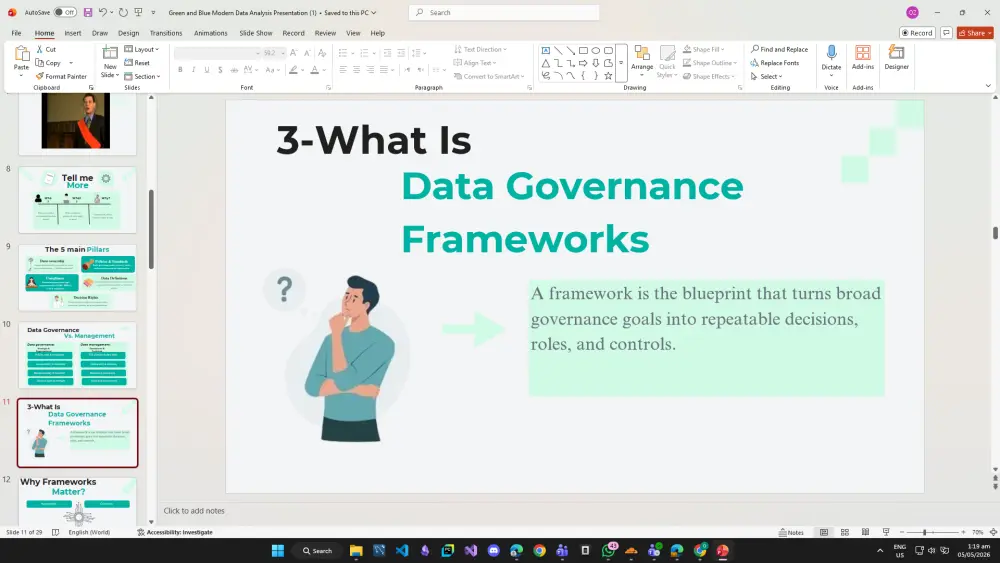Click the Share button
This screenshot has width=1000, height=563.
click(x=975, y=33)
